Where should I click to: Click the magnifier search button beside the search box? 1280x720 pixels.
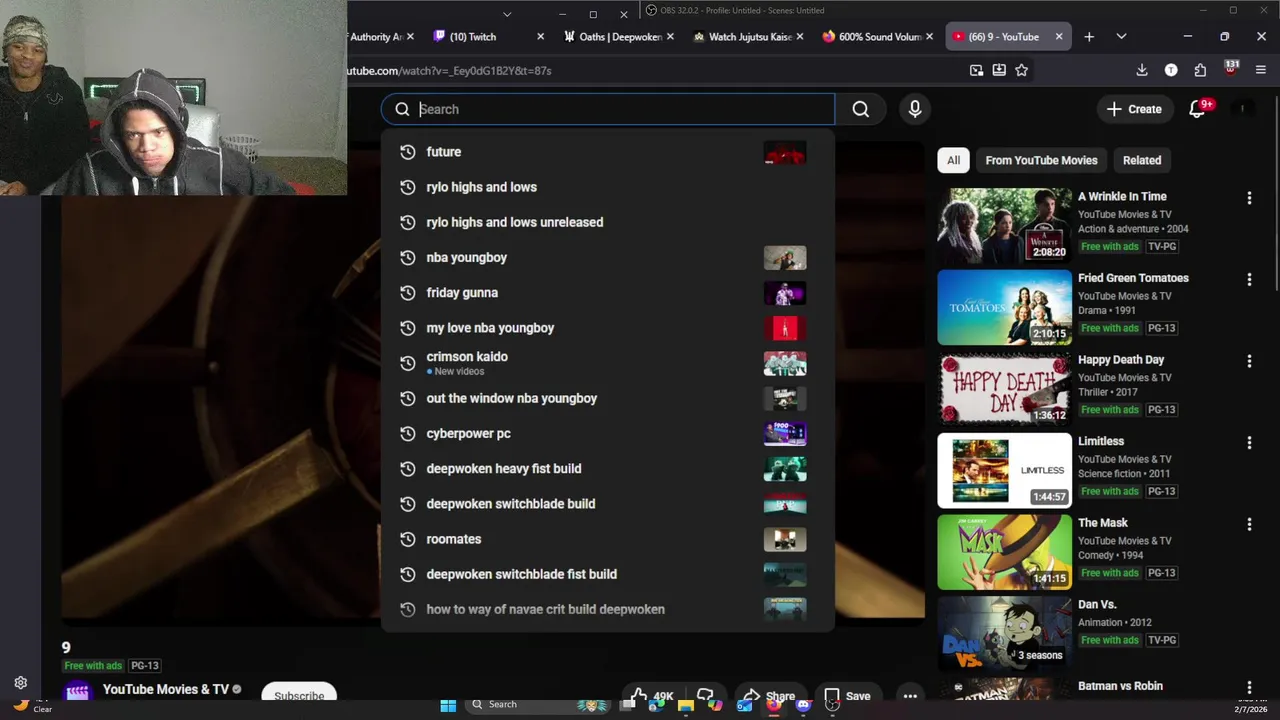tap(860, 109)
